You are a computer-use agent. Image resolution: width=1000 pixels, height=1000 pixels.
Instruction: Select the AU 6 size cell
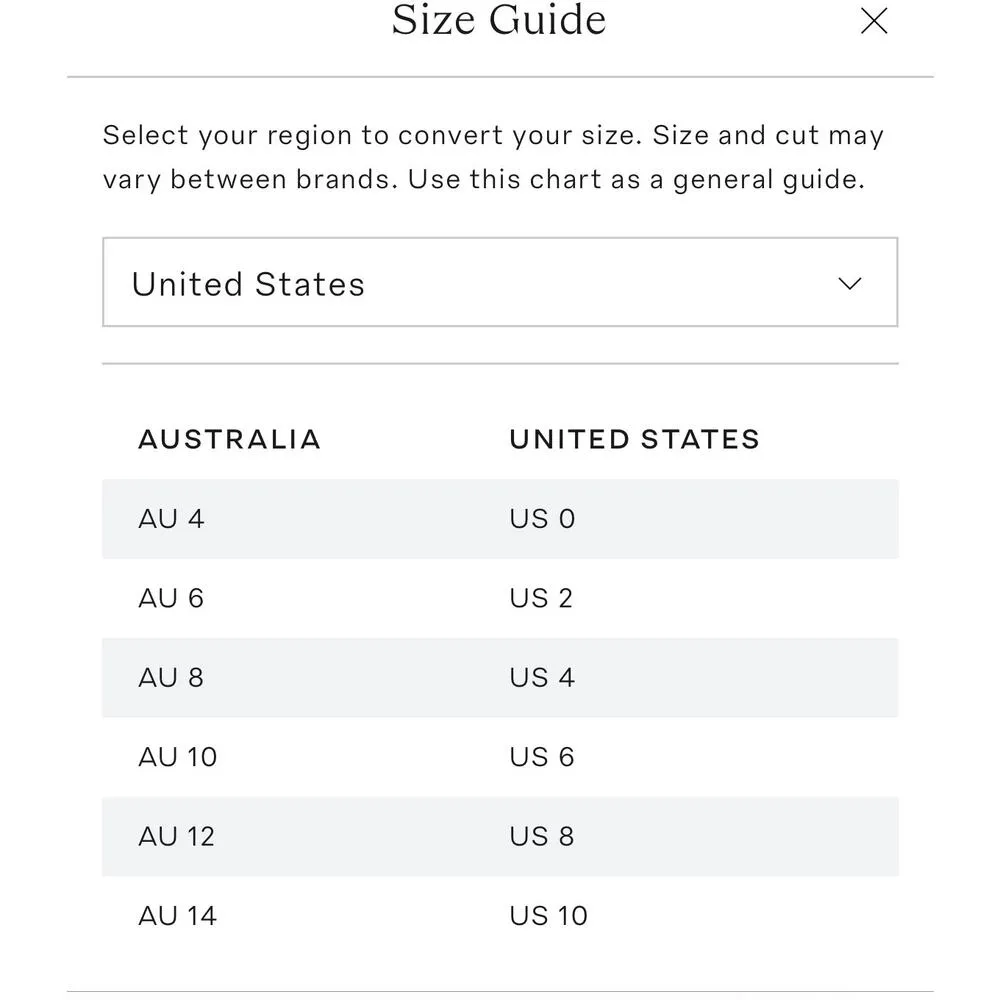click(171, 598)
